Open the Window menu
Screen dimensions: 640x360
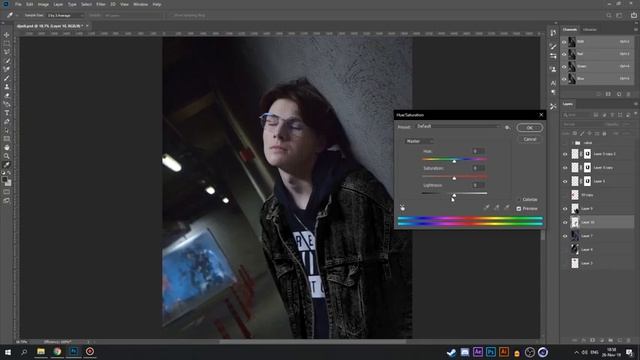coord(140,4)
